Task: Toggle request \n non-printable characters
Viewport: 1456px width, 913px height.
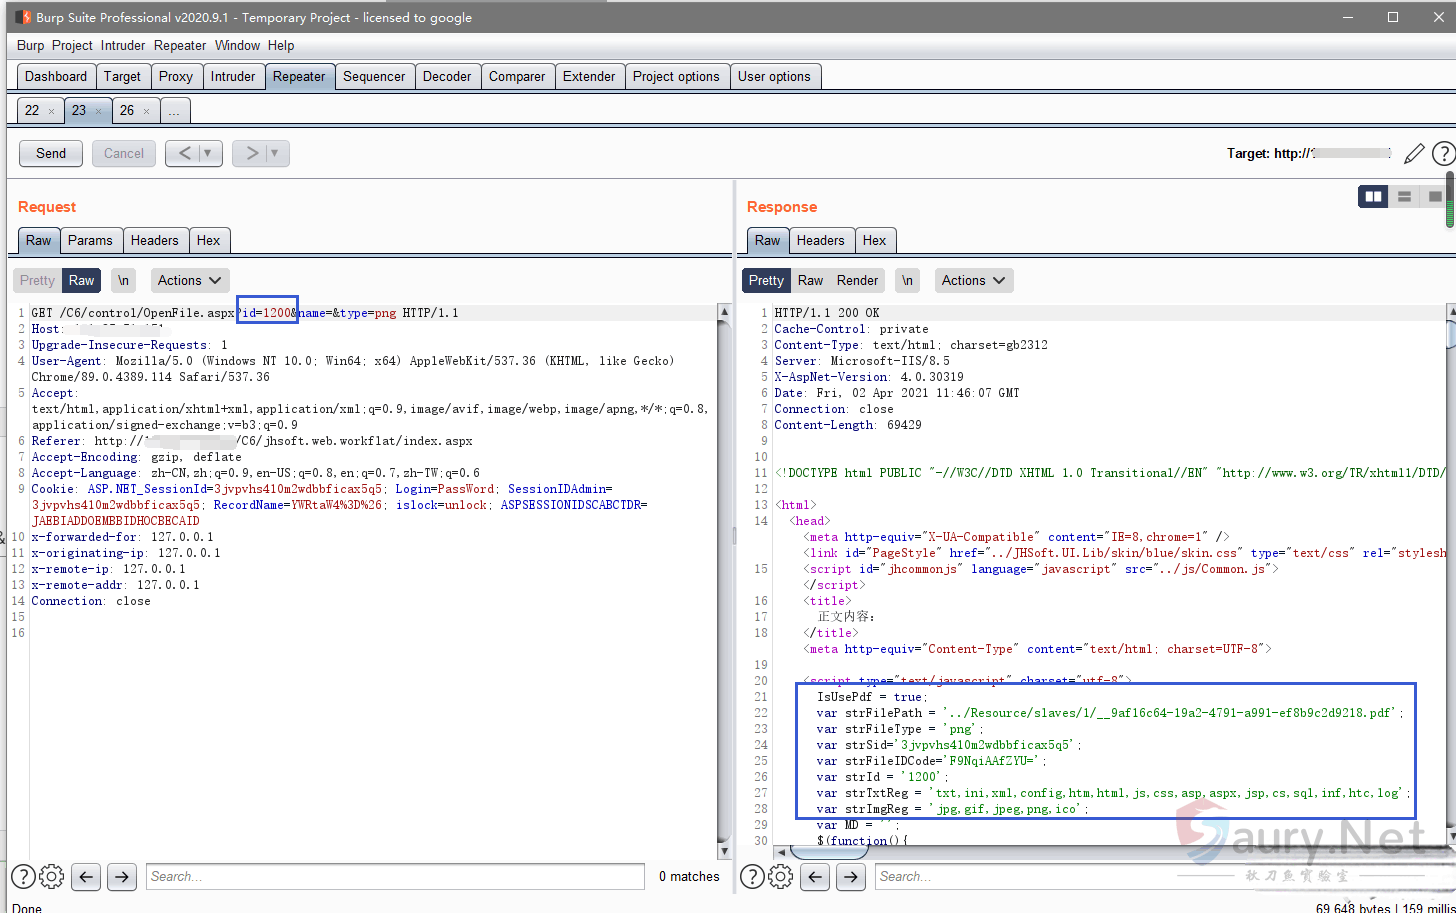Action: pyautogui.click(x=123, y=281)
